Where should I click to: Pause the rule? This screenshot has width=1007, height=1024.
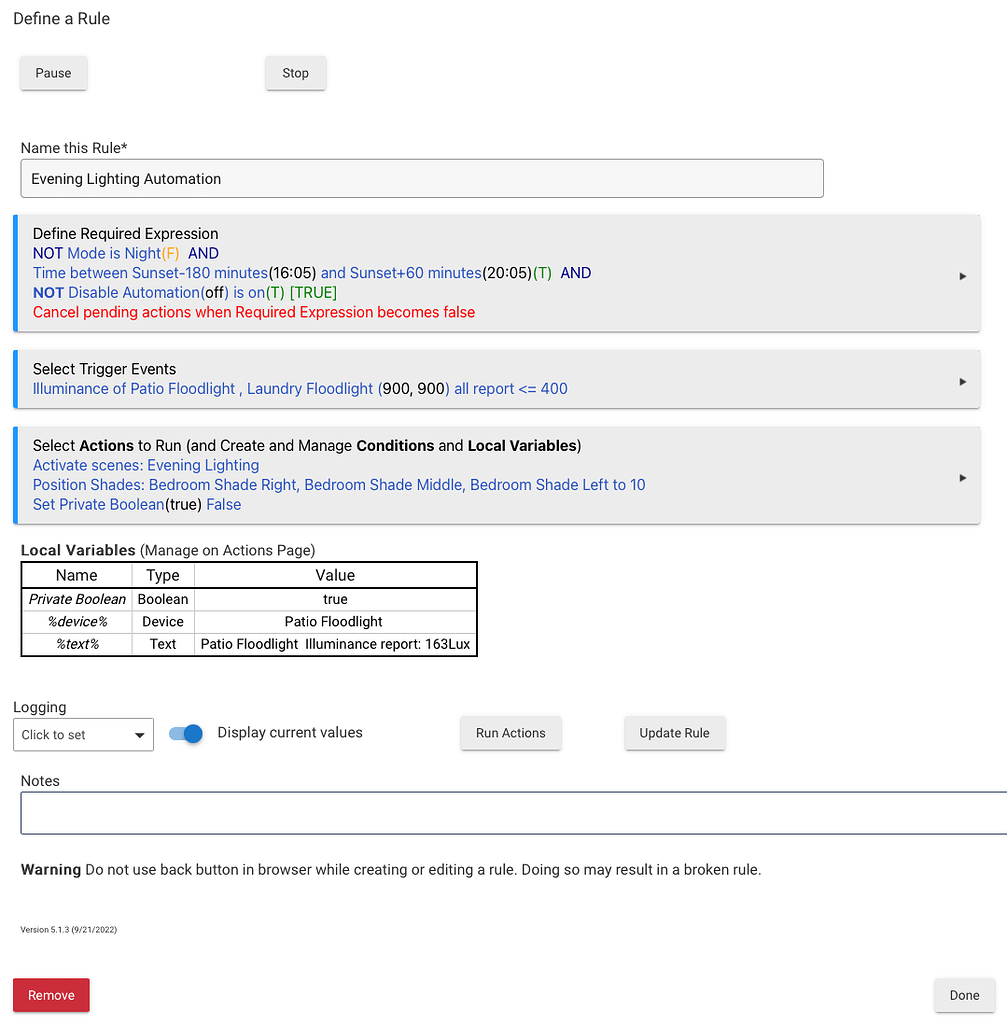[x=54, y=73]
